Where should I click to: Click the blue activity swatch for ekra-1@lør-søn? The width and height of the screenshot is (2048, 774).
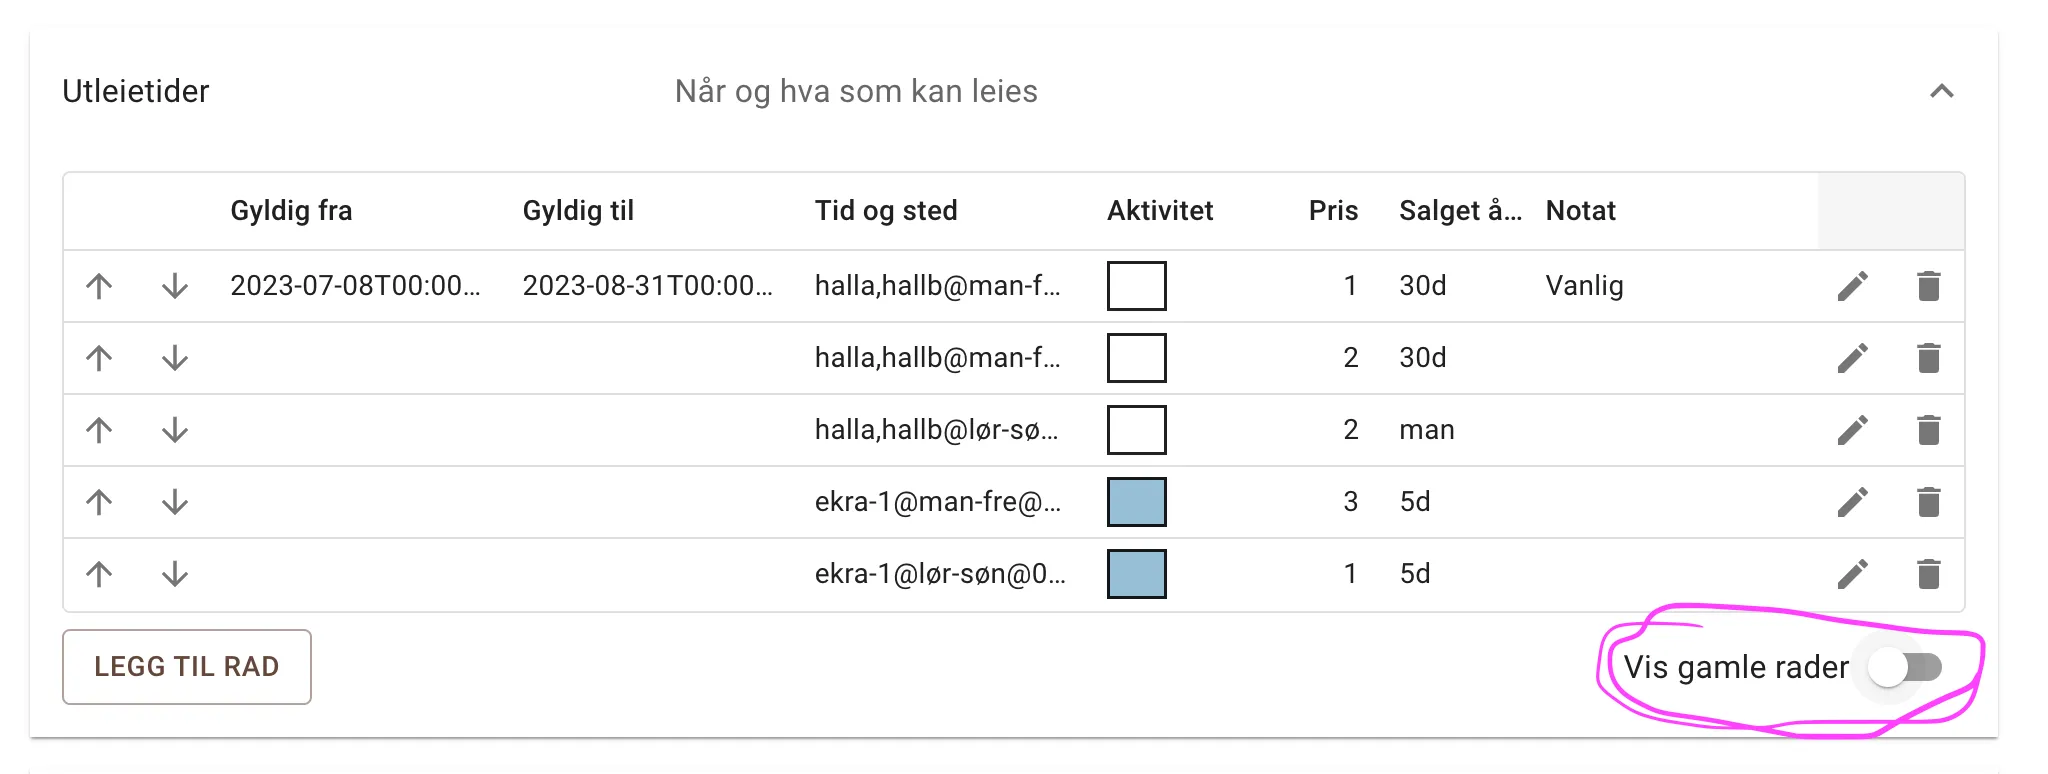[x=1136, y=574]
